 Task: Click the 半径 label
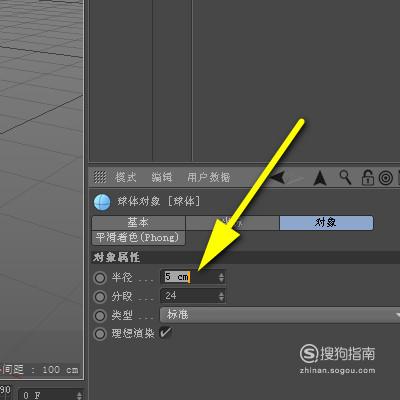pos(122,277)
